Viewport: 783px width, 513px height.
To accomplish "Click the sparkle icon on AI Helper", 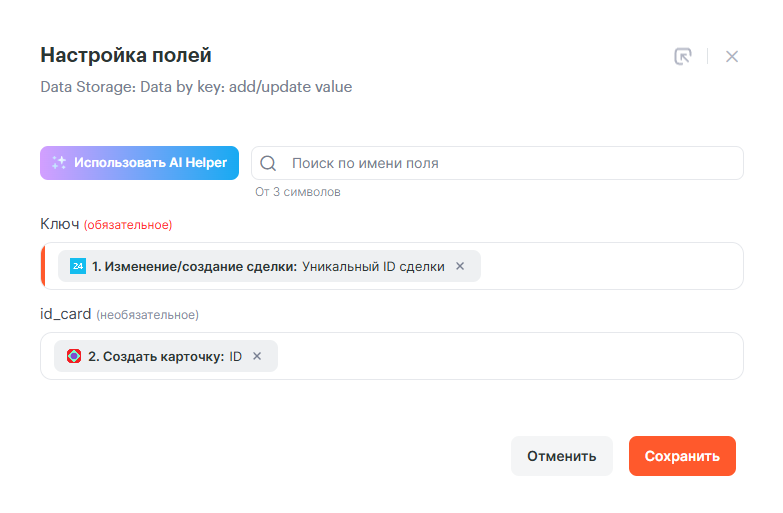I will (x=59, y=163).
